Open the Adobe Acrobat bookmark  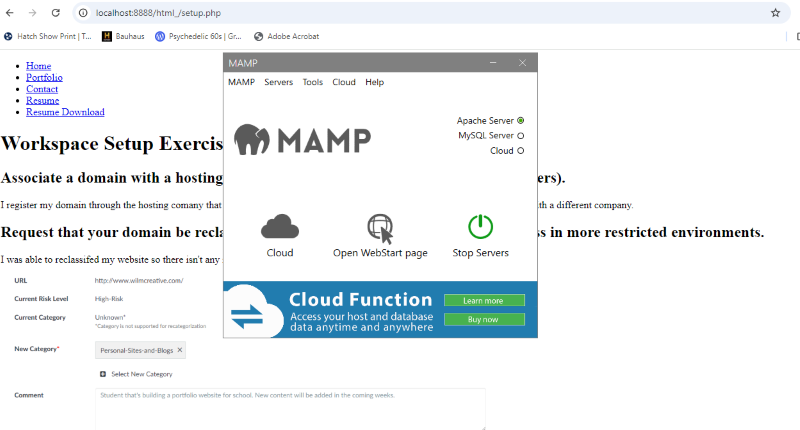coord(287,36)
